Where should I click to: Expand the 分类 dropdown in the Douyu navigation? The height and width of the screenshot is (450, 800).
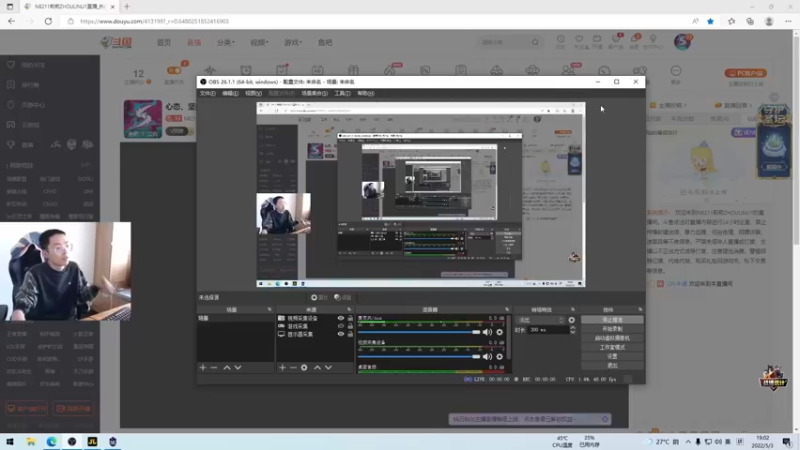pyautogui.click(x=226, y=42)
